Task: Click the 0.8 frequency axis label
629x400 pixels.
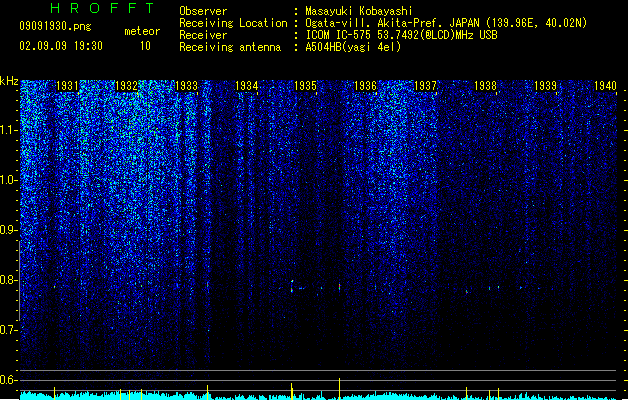Action: (x=8, y=280)
